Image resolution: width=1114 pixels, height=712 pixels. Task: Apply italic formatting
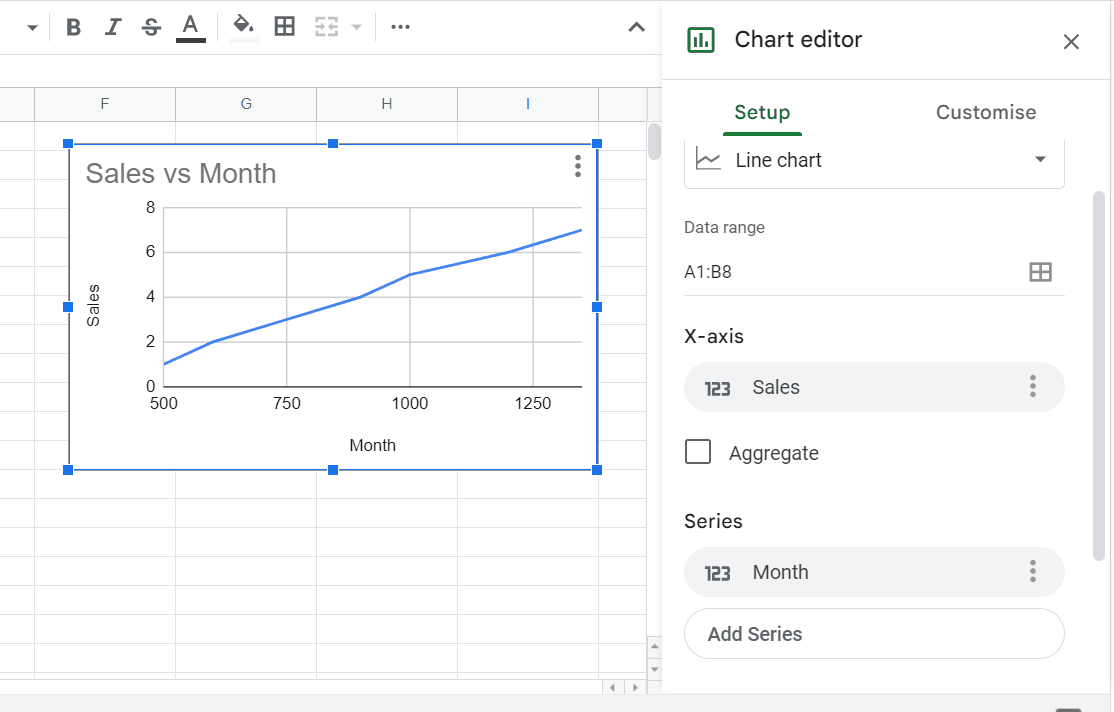[111, 27]
